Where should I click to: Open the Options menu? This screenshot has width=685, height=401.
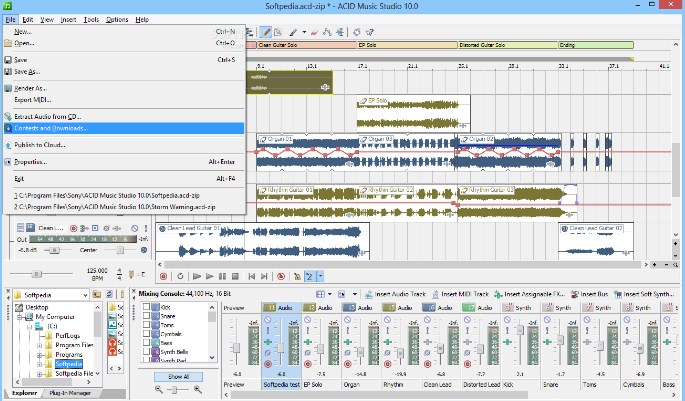[x=117, y=20]
